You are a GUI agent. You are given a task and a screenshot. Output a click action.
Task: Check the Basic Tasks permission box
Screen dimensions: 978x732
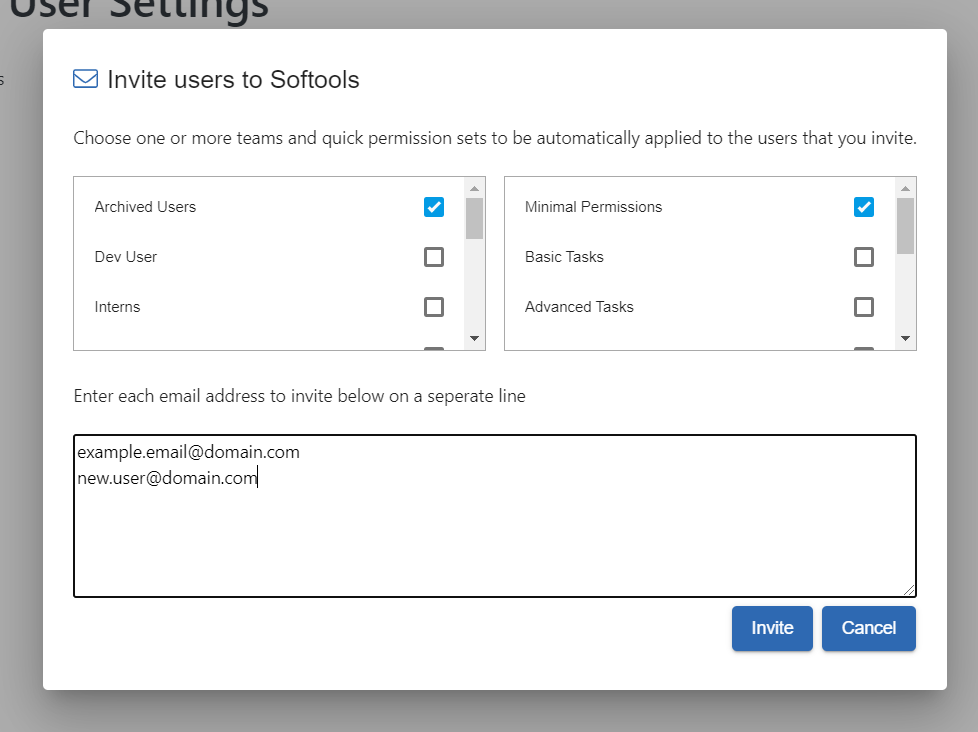864,257
